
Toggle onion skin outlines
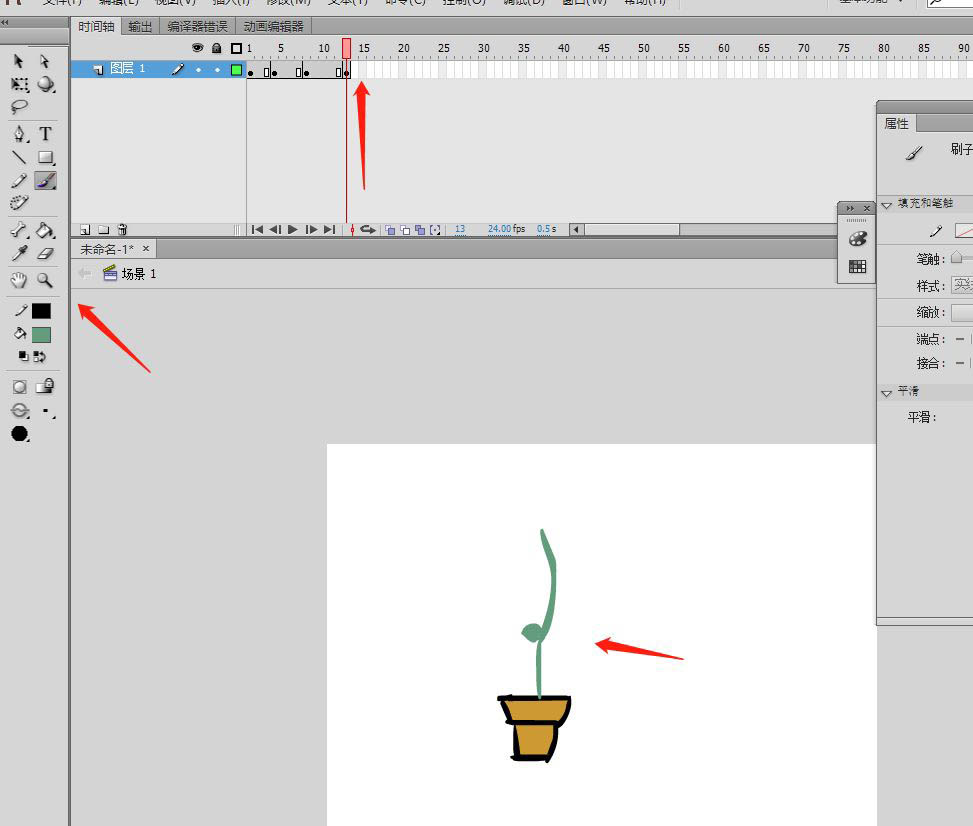(405, 230)
